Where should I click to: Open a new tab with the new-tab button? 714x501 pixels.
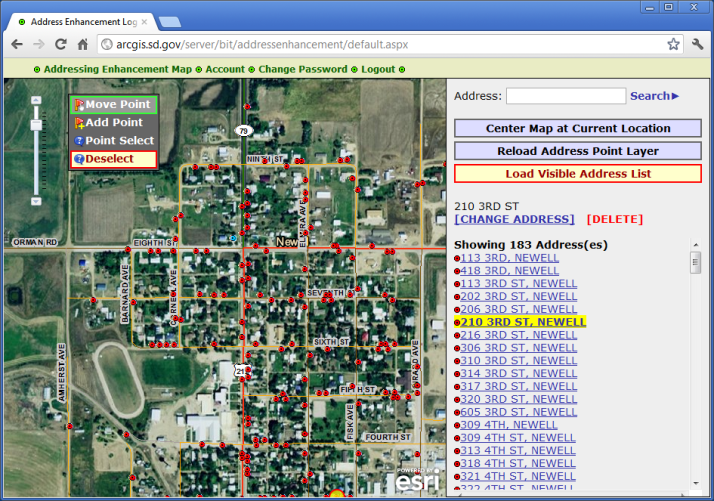170,22
